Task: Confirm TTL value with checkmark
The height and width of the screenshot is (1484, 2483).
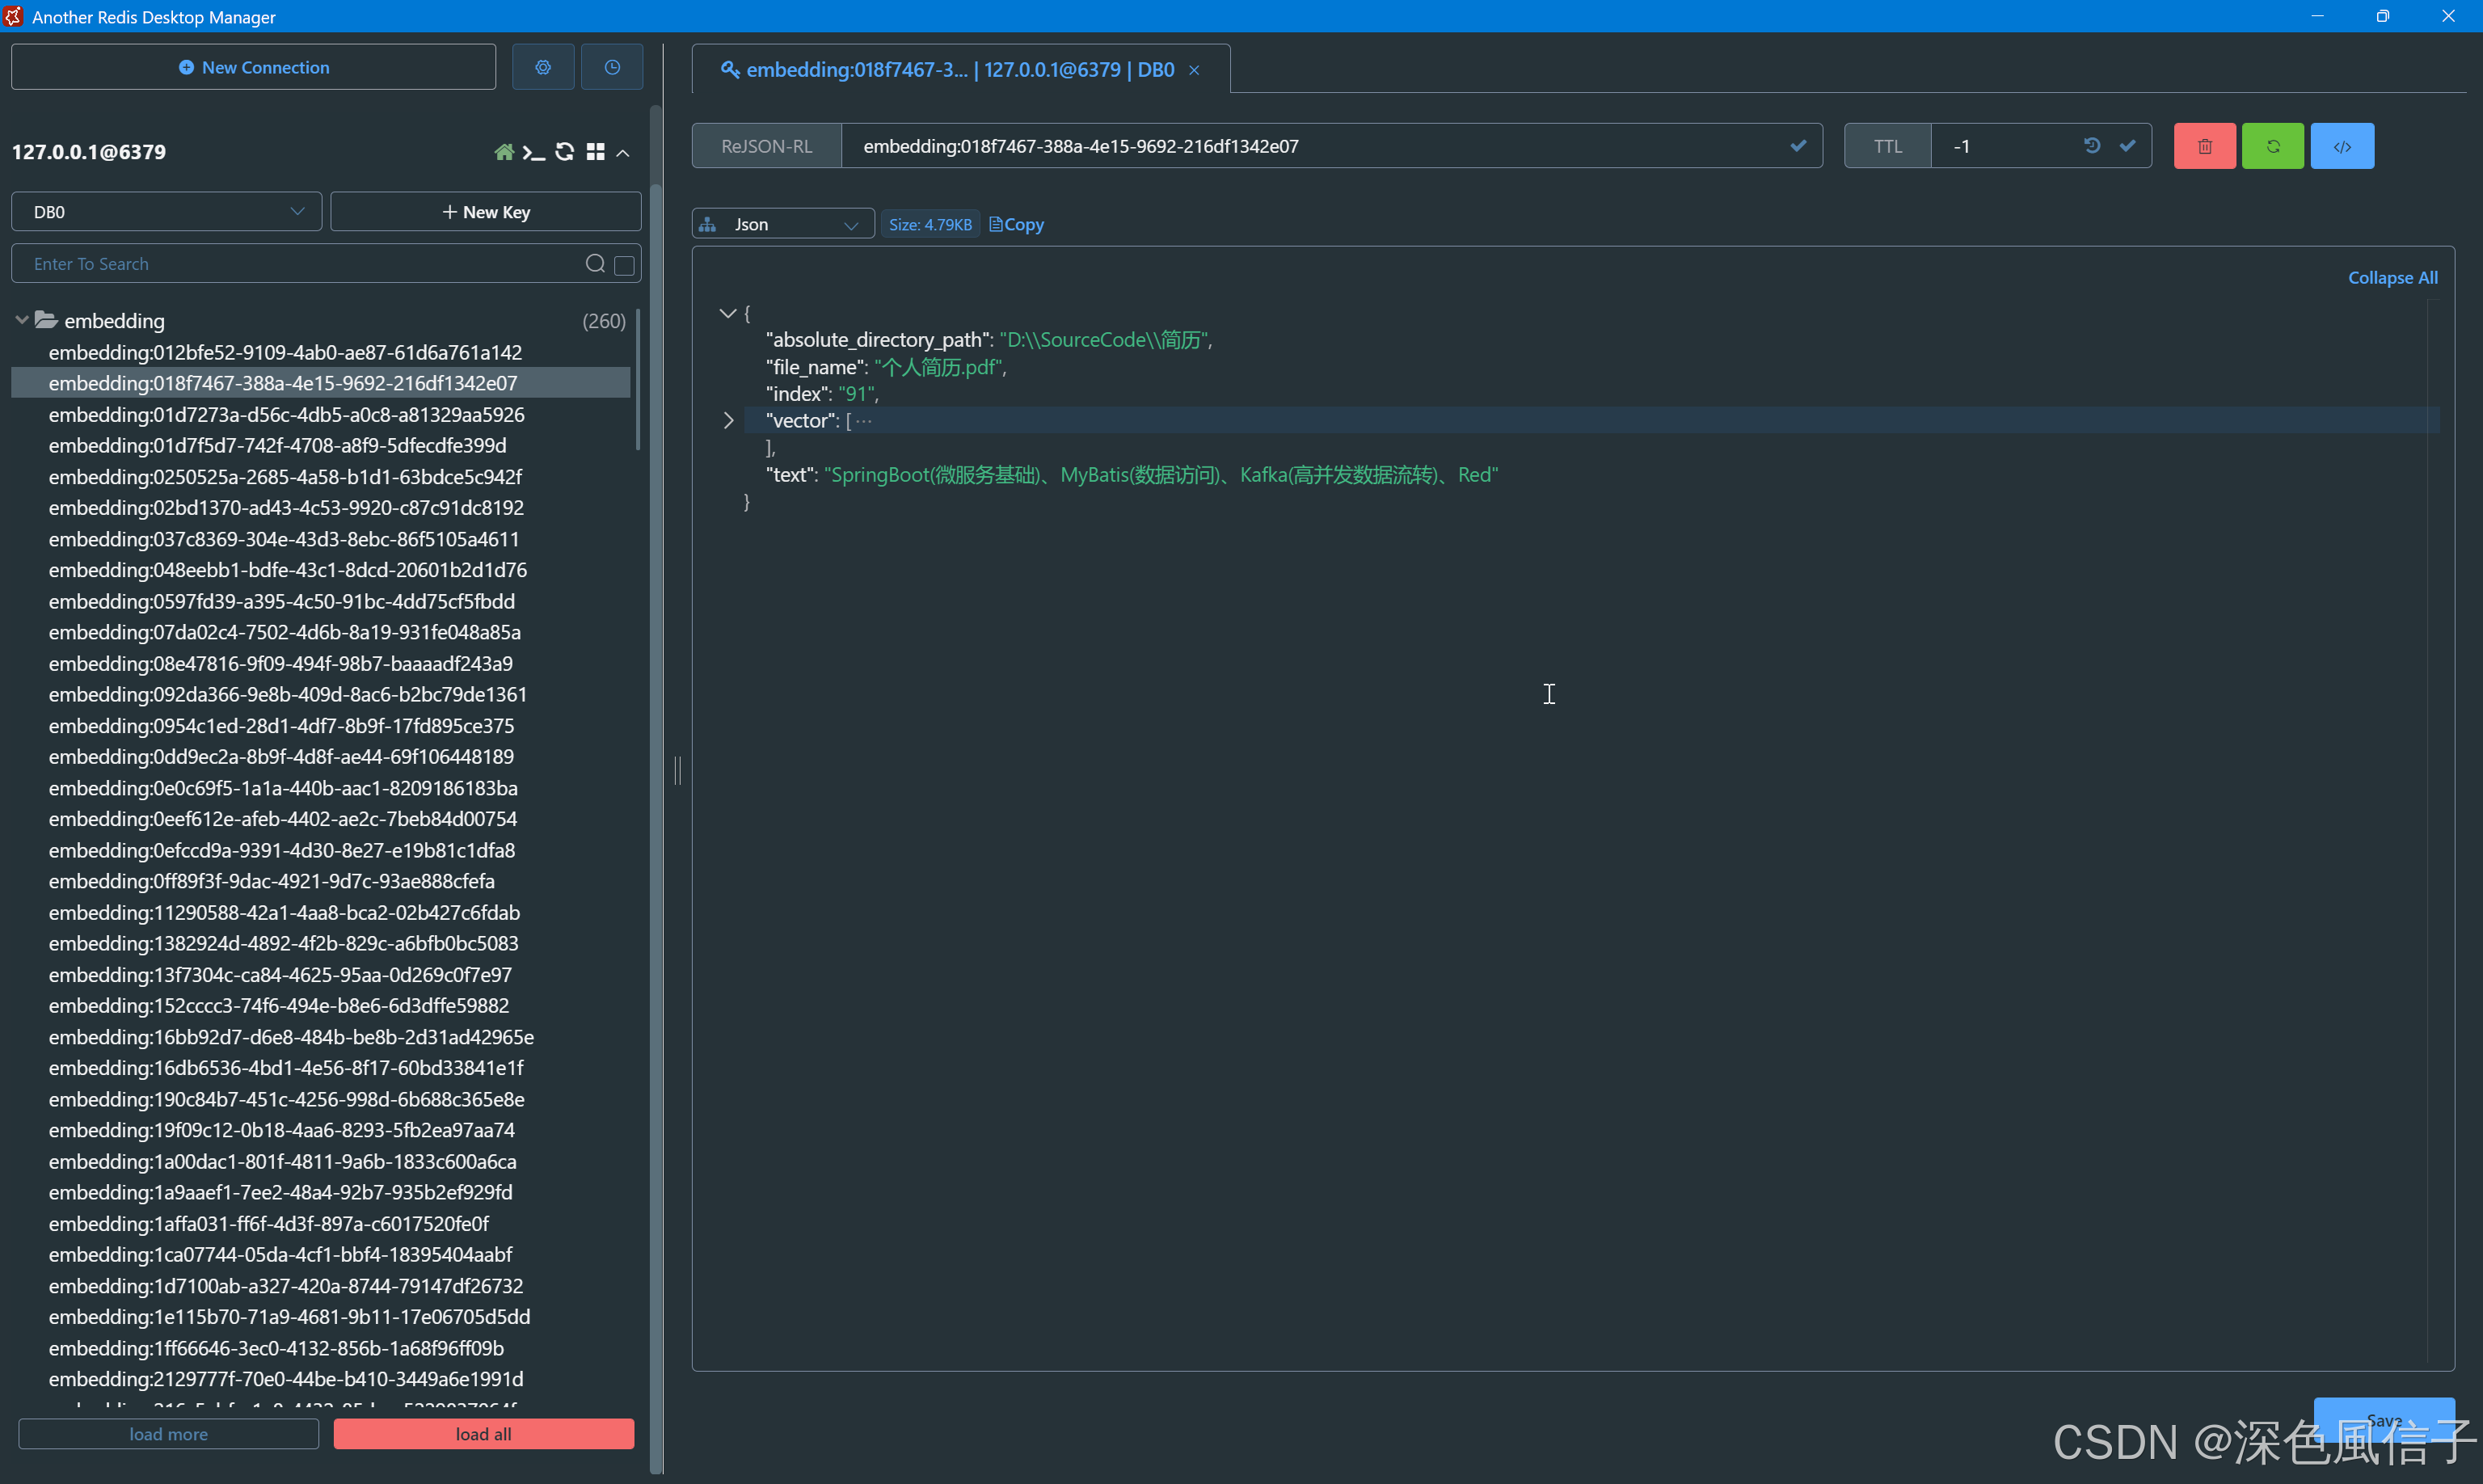Action: tap(2128, 146)
